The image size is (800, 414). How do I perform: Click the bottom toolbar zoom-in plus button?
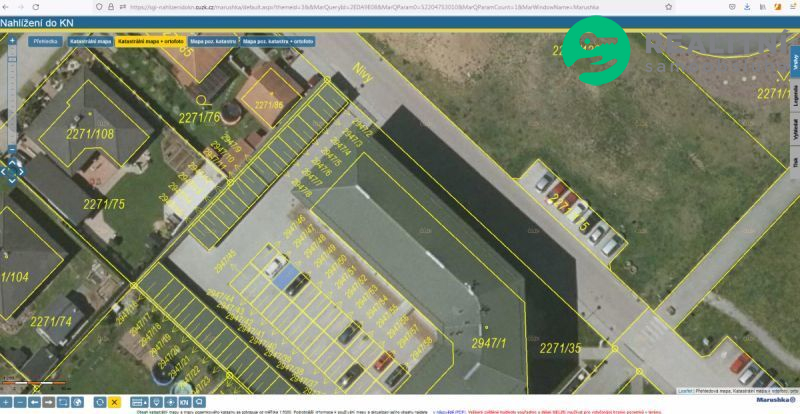click(x=6, y=402)
